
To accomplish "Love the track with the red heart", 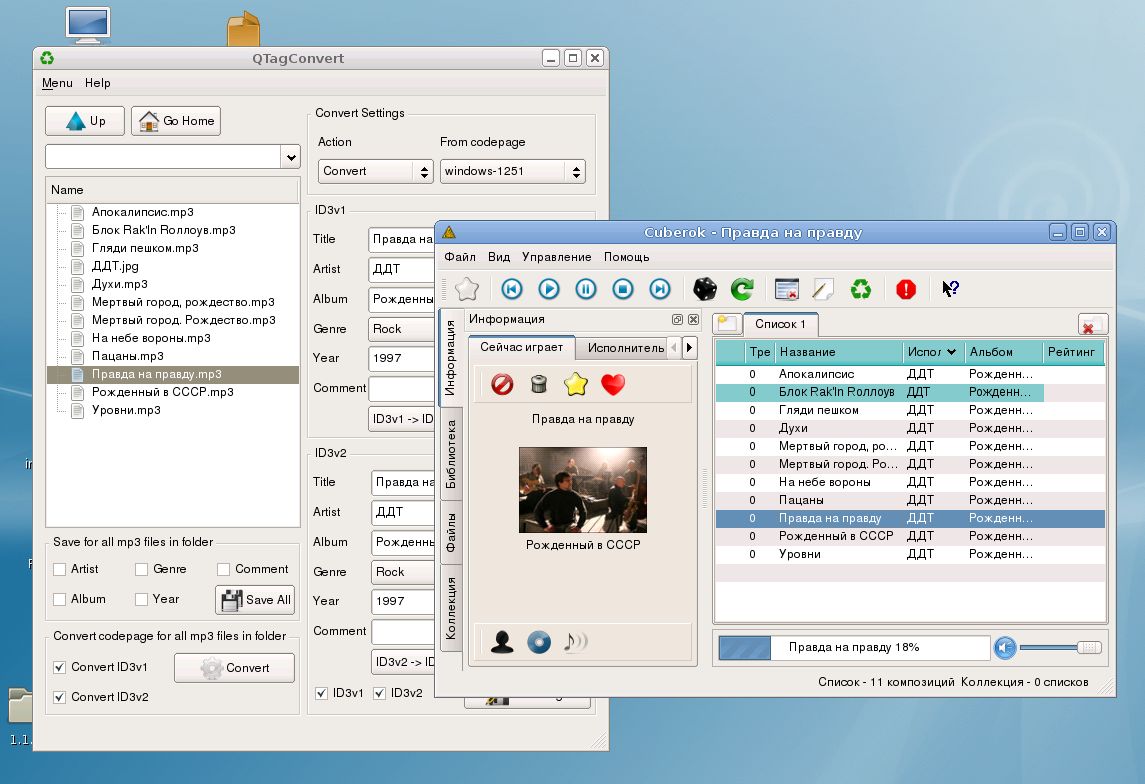I will coord(613,384).
